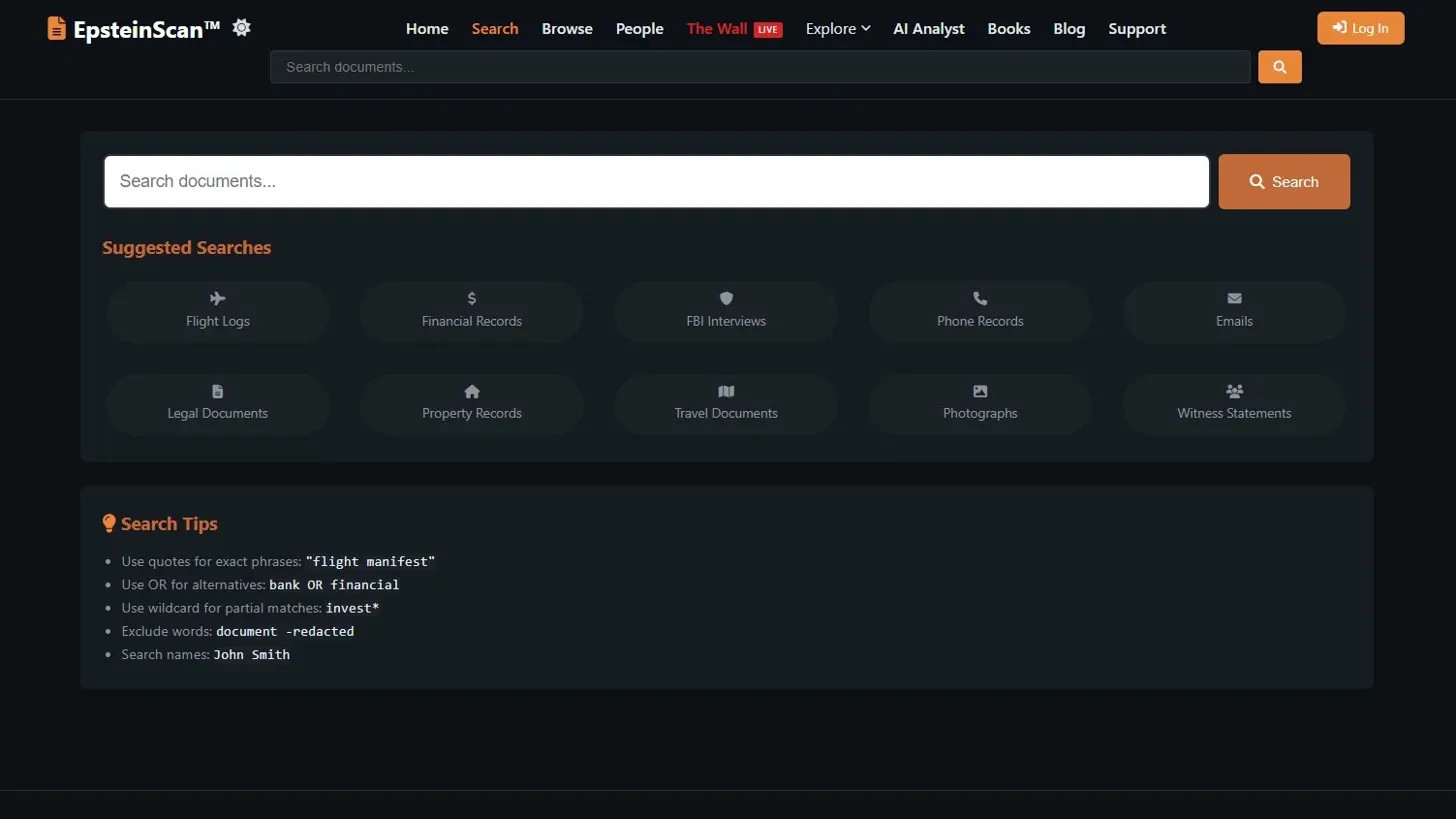
Task: Click the bank OR financial example
Action: (334, 585)
